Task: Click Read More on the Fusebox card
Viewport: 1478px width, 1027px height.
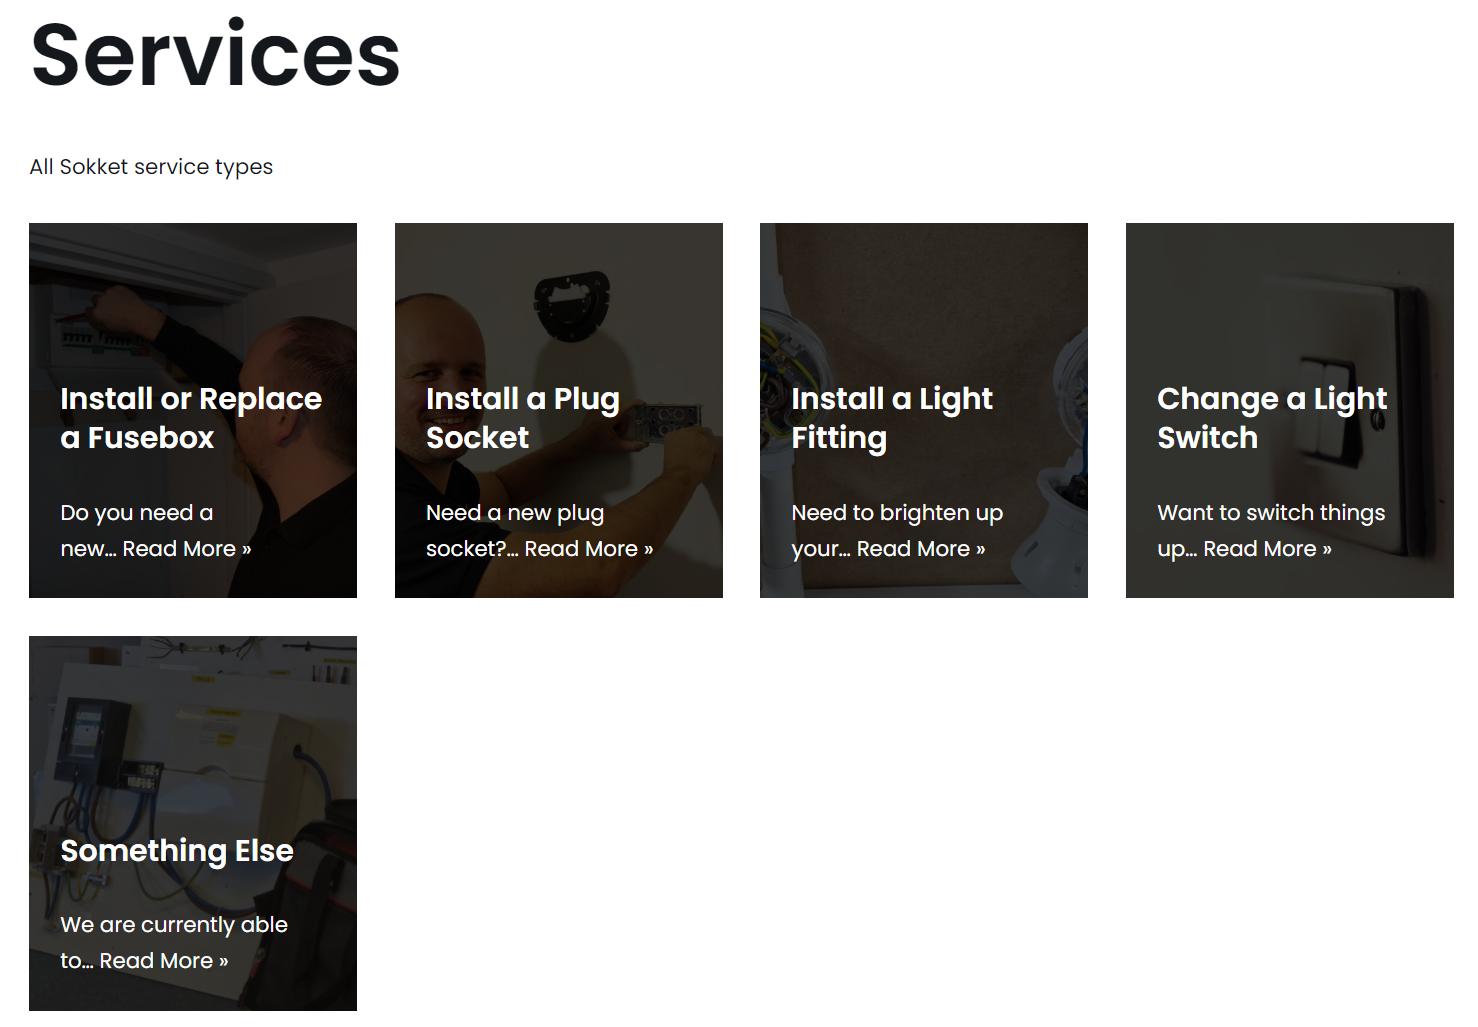Action: [187, 549]
